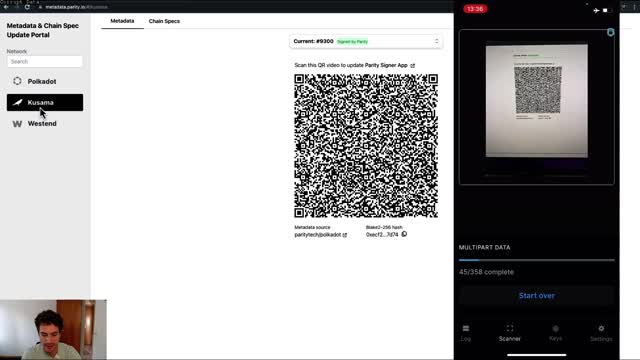Copy the Blake2-256 hash

coord(404,234)
